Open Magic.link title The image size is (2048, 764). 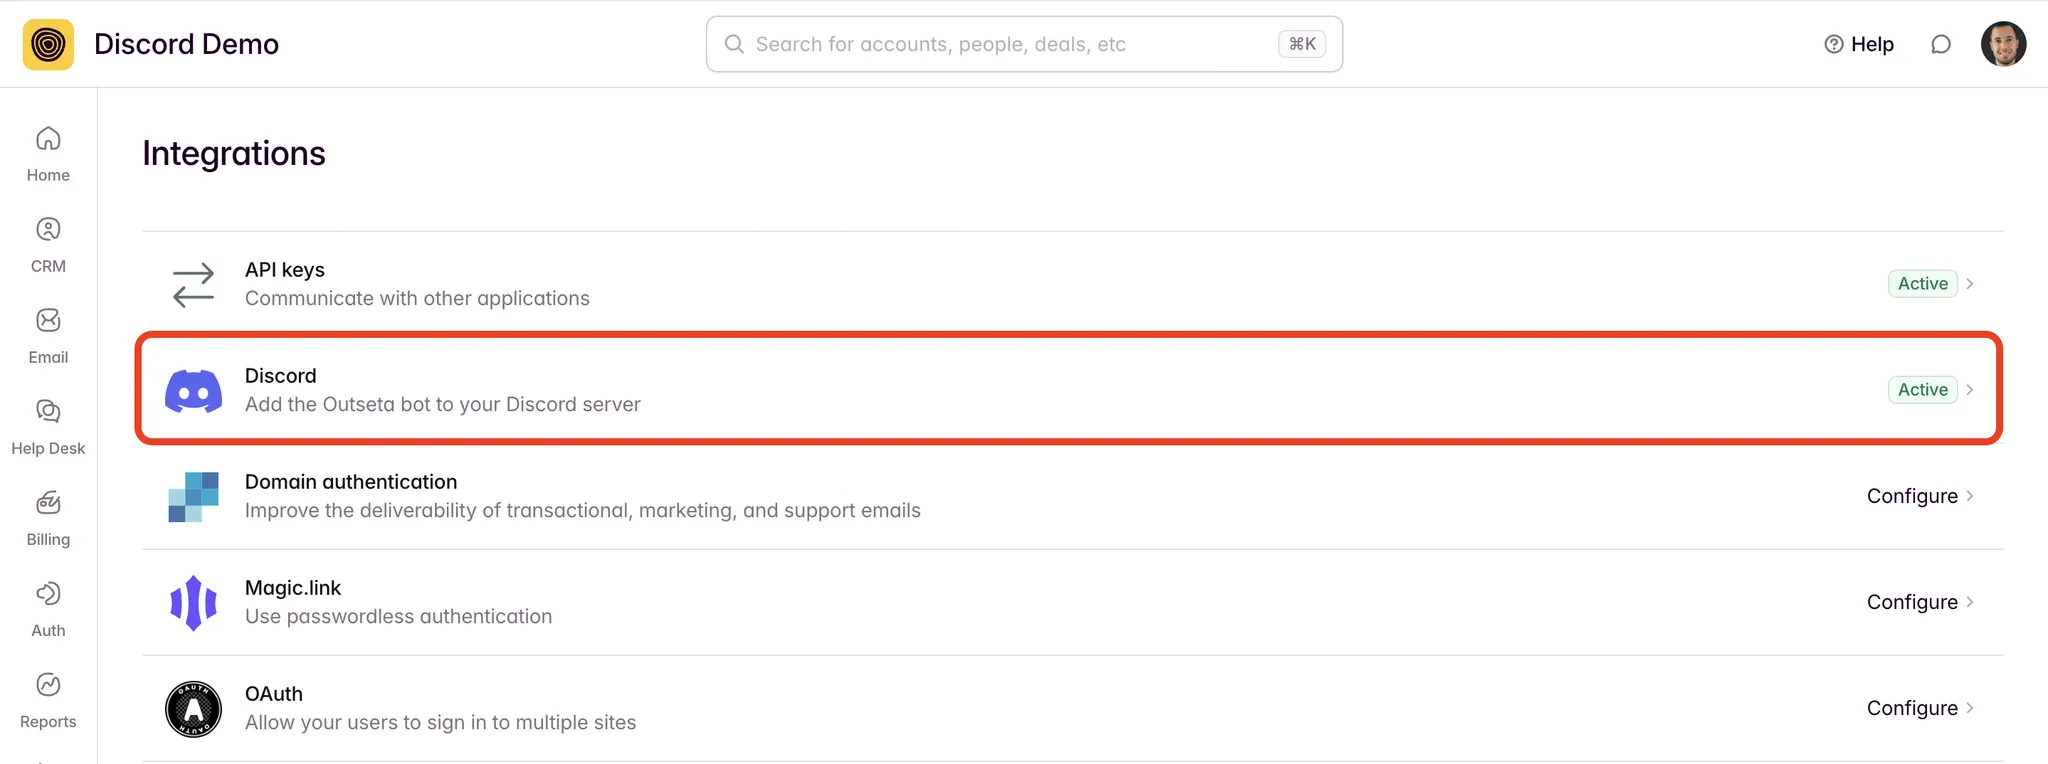coord(293,588)
